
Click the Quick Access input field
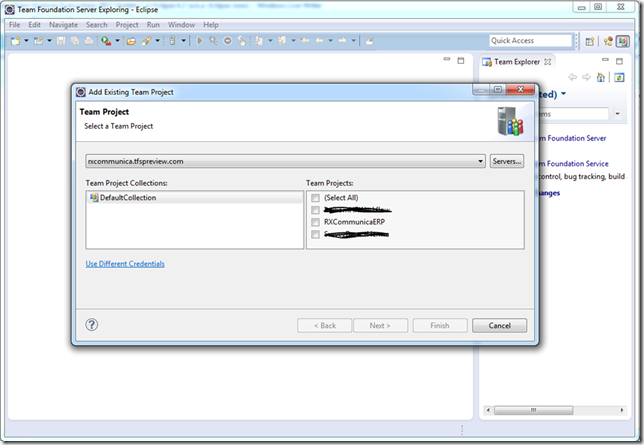click(x=530, y=40)
